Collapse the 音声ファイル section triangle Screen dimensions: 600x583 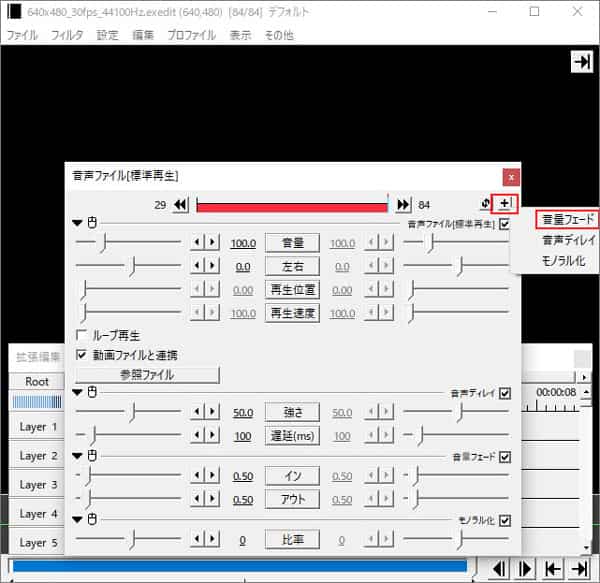(x=78, y=223)
